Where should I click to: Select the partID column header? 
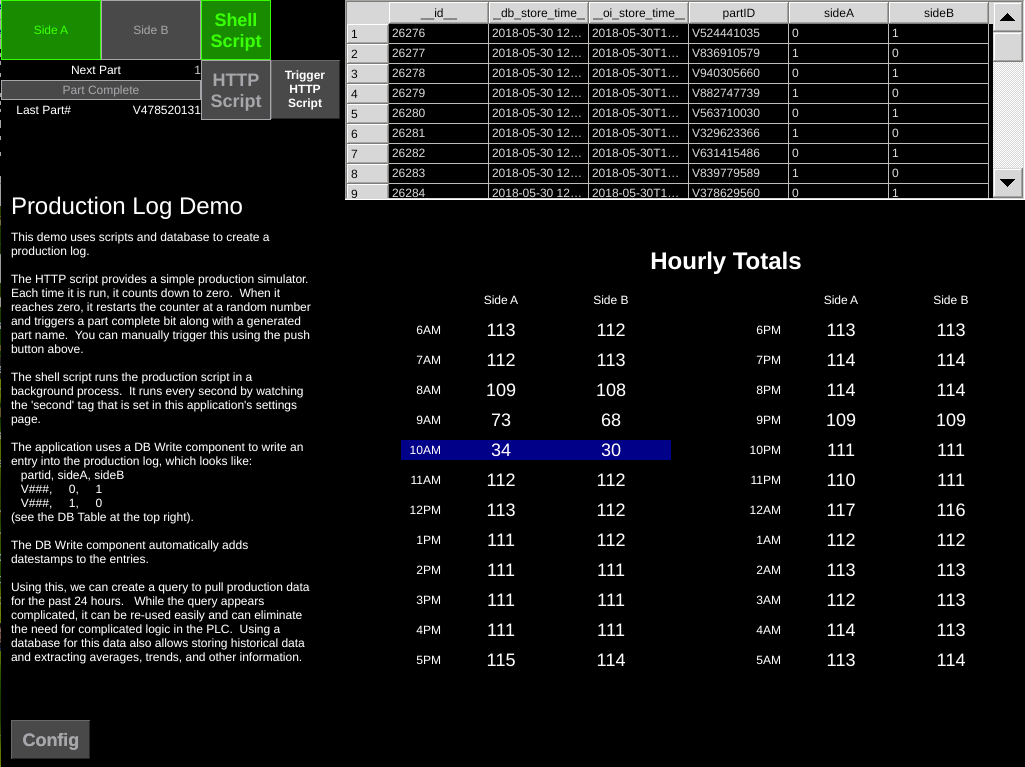[738, 13]
